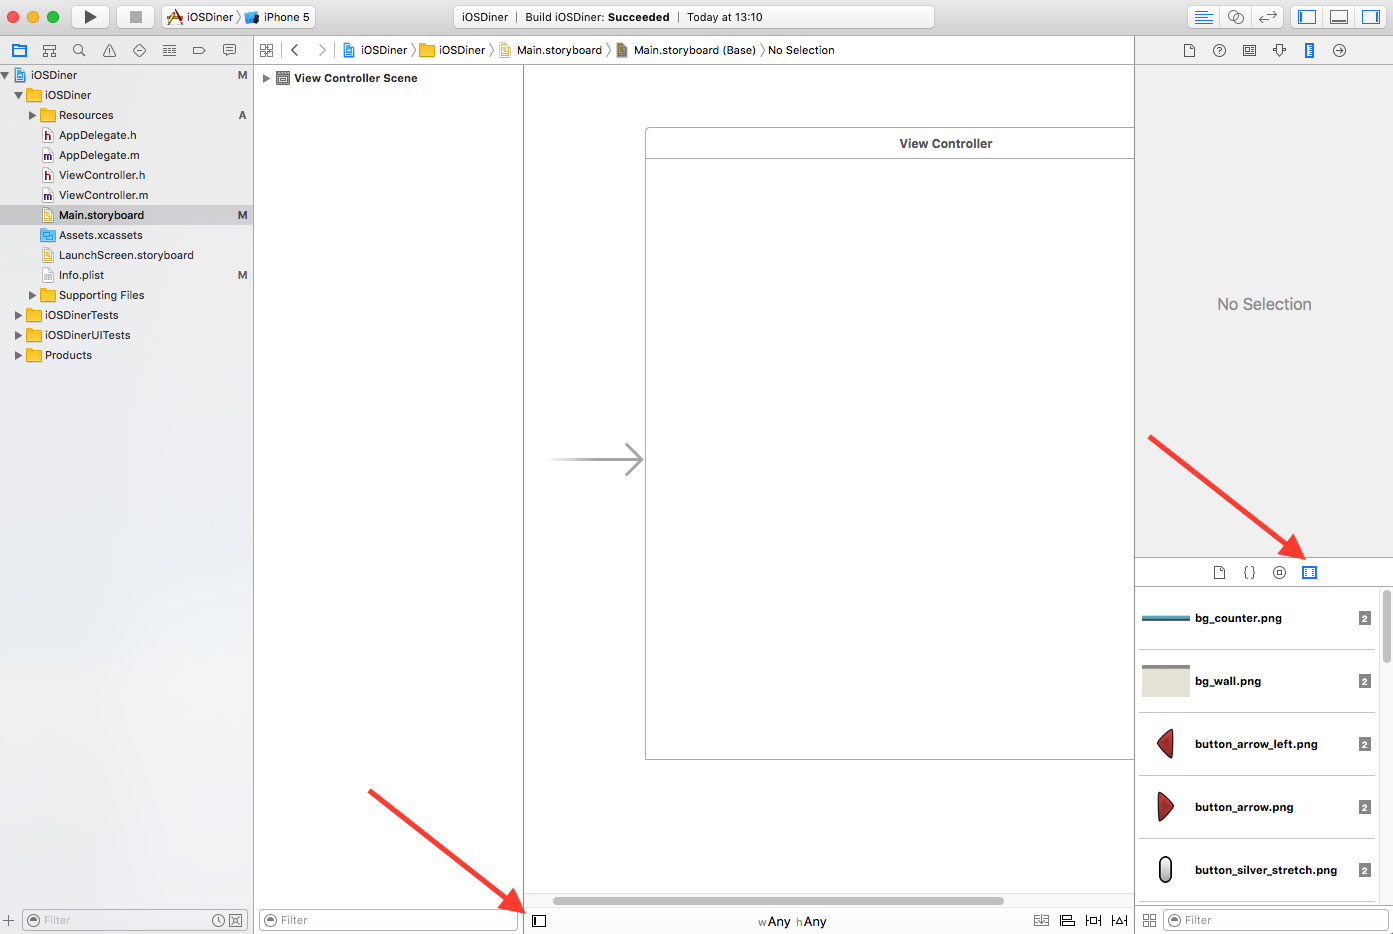This screenshot has height=934, width=1393.
Task: Stop the running build
Action: (136, 17)
